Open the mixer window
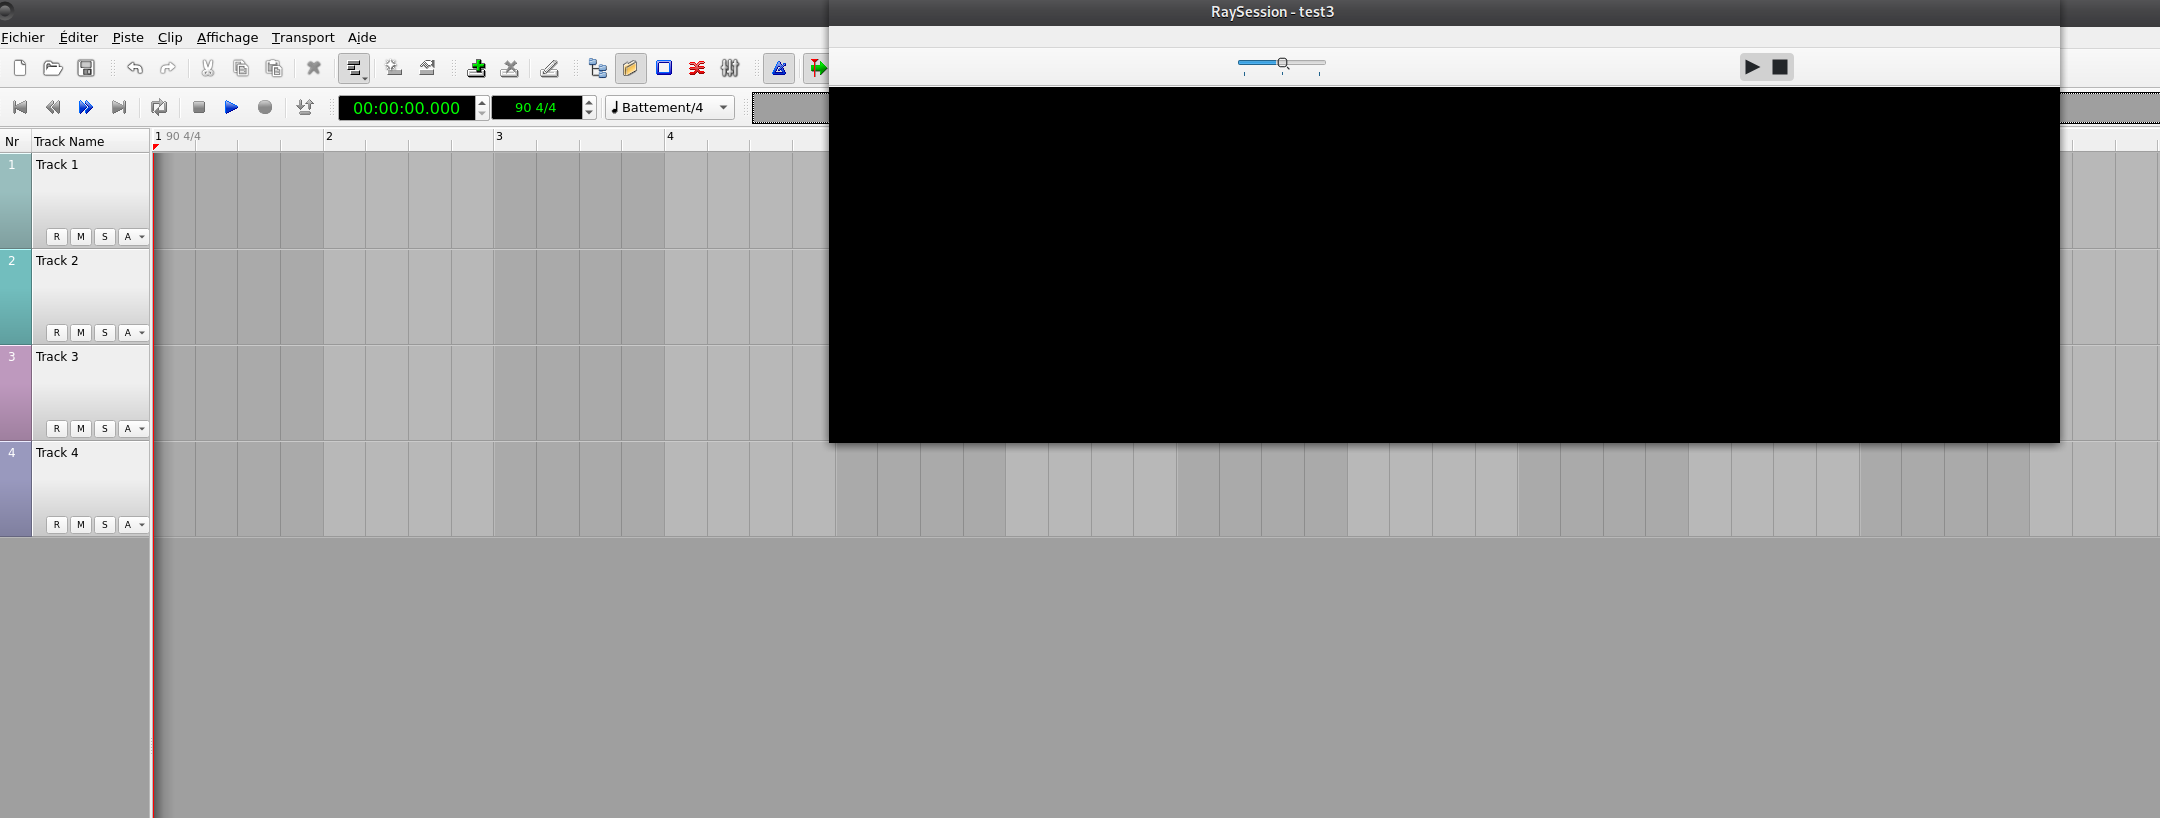 coord(730,68)
